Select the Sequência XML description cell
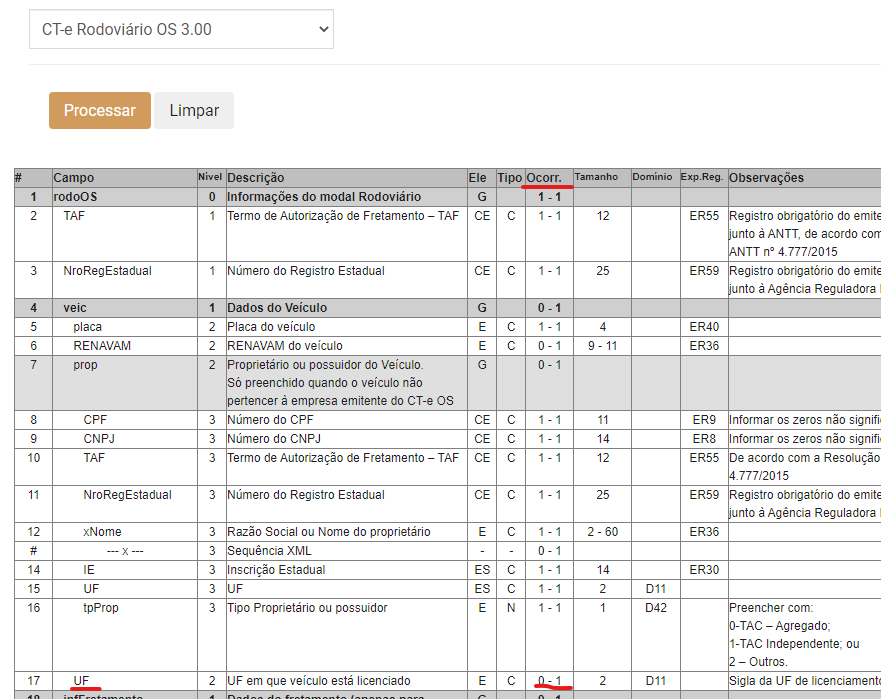The height and width of the screenshot is (699, 881). click(269, 551)
